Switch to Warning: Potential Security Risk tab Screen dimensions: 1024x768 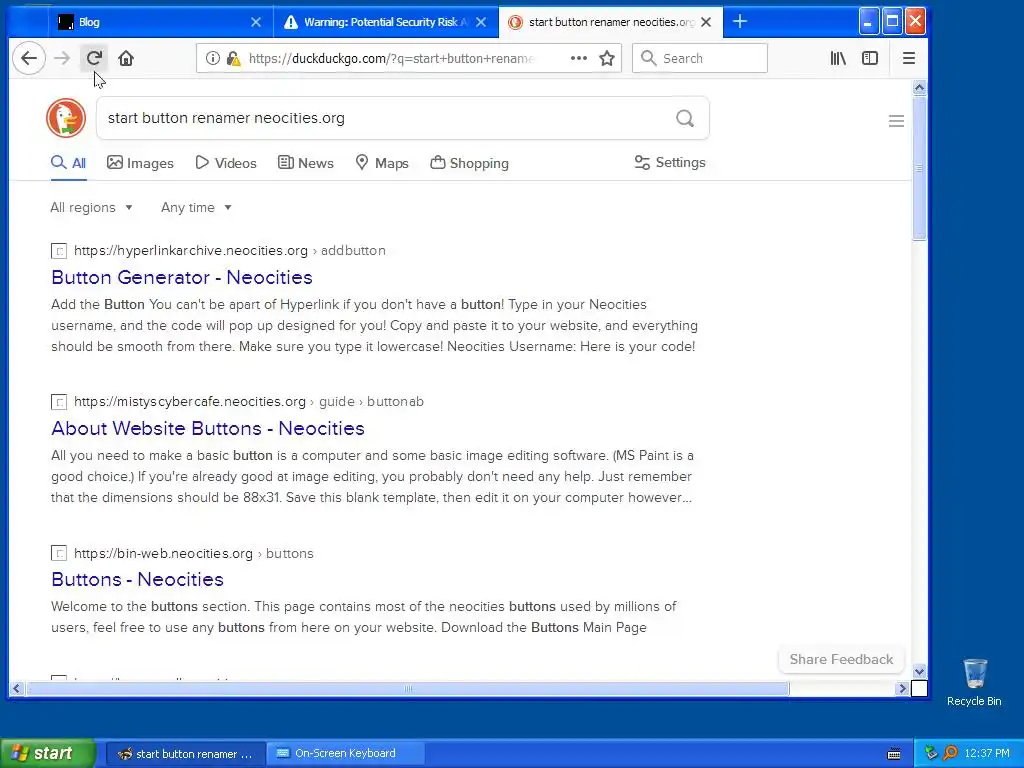tap(385, 22)
